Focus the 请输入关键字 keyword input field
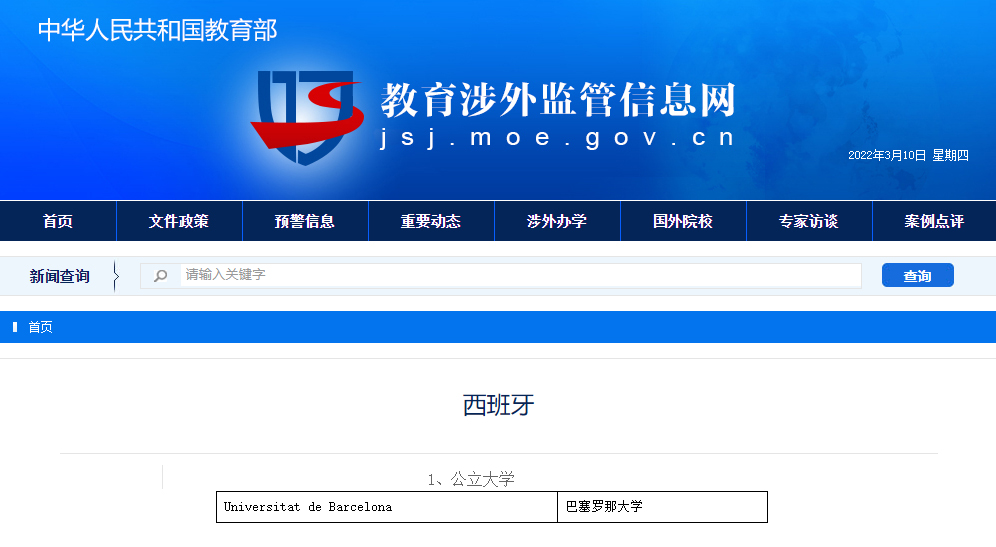This screenshot has height=547, width=996. [x=521, y=276]
